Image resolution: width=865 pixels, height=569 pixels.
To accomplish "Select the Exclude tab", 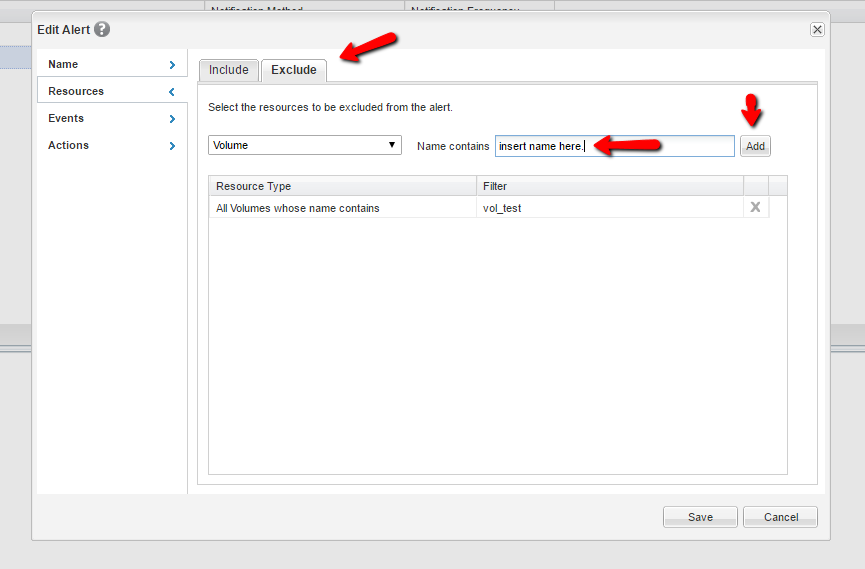I will coord(293,70).
